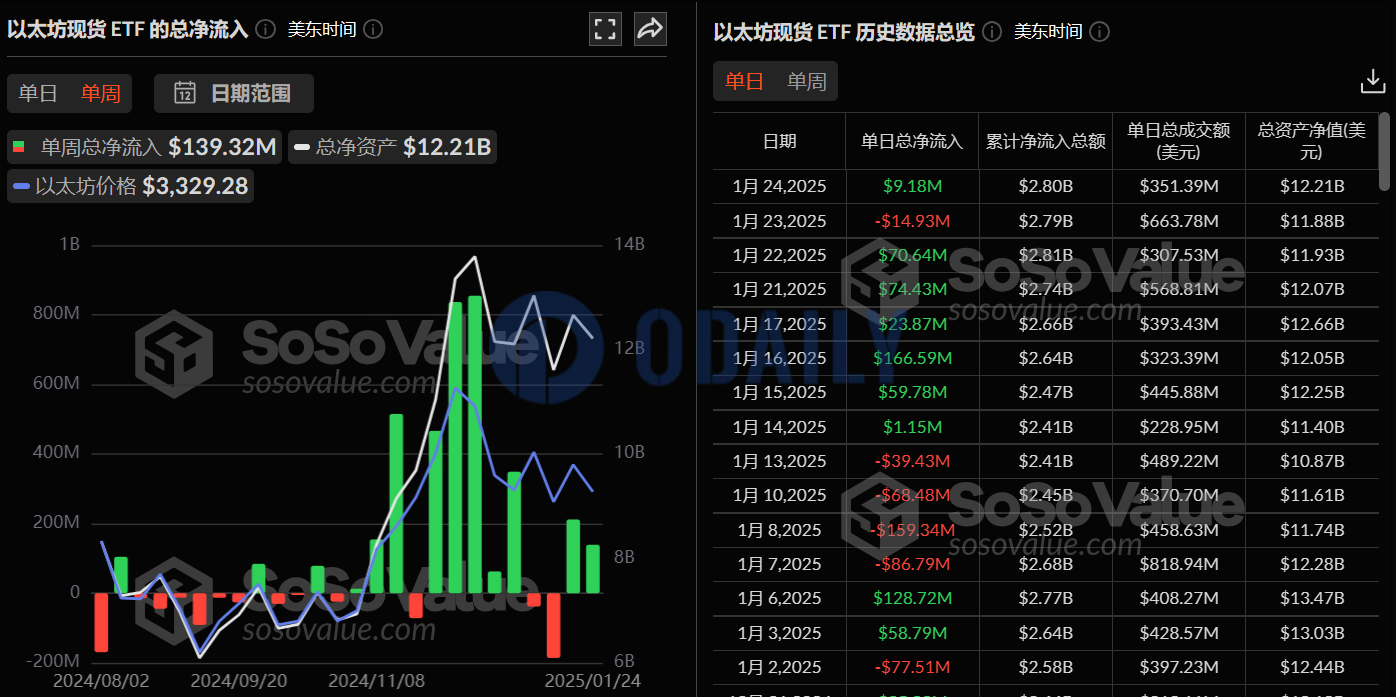Image resolution: width=1396 pixels, height=697 pixels.
Task: Open the 日期范围 date range picker
Action: [234, 93]
